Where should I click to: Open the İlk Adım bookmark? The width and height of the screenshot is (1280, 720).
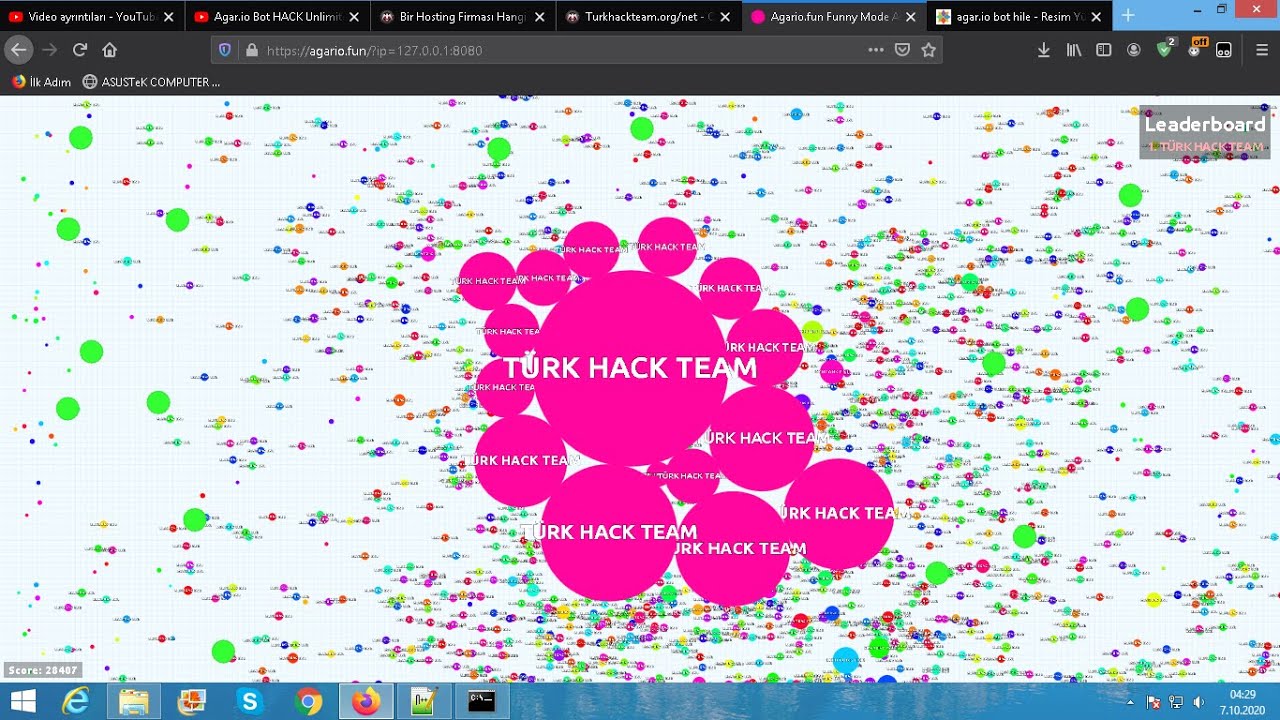pos(41,82)
